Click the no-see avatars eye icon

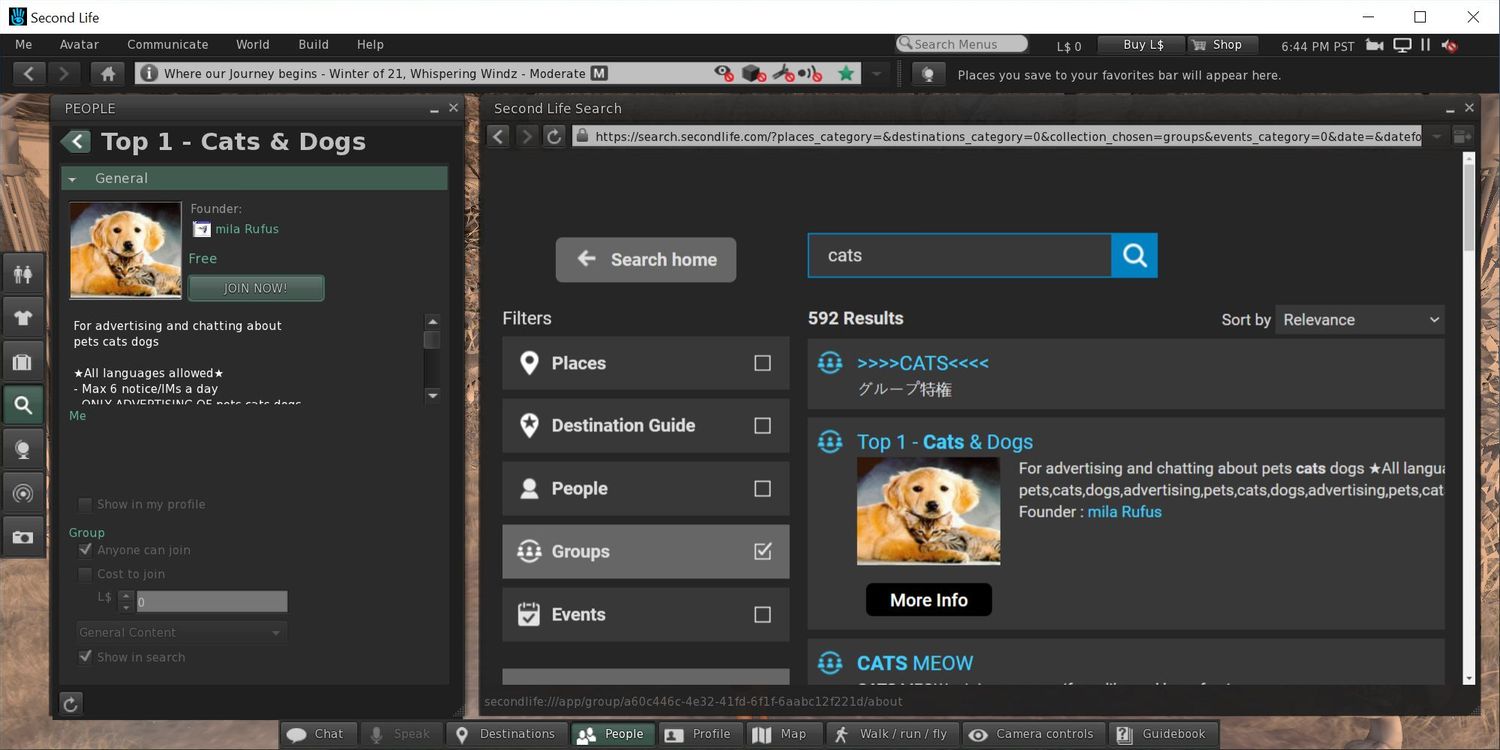point(724,74)
